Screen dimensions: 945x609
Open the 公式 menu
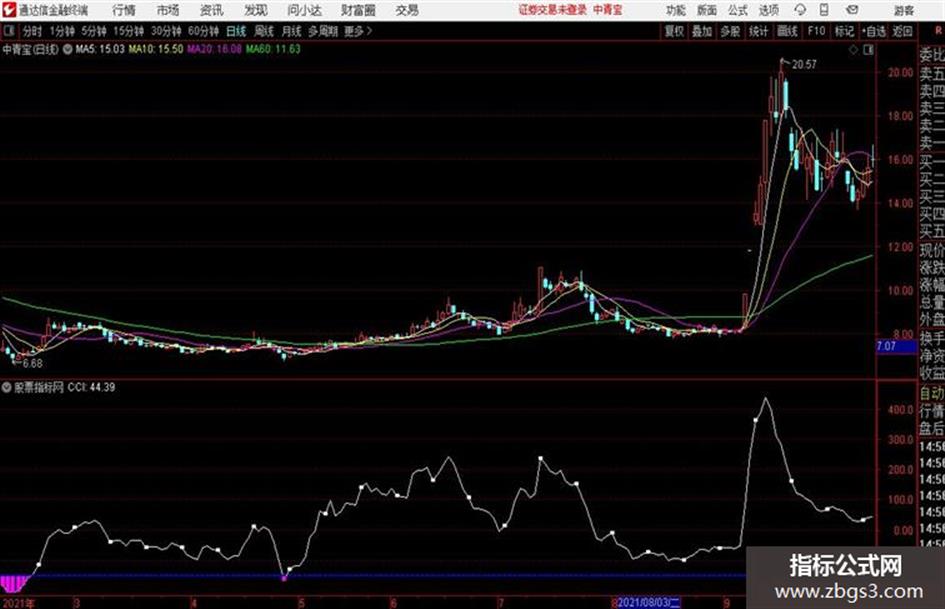[x=738, y=10]
